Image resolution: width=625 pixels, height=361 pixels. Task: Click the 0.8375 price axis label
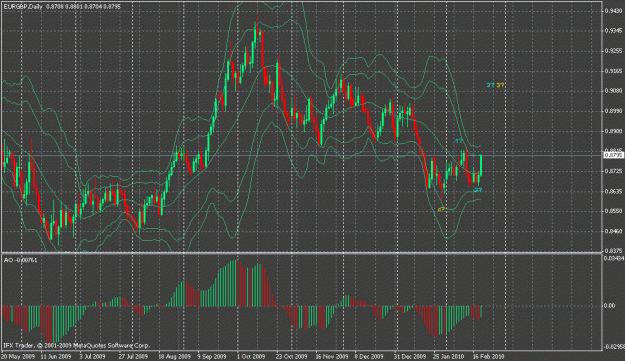coord(613,251)
